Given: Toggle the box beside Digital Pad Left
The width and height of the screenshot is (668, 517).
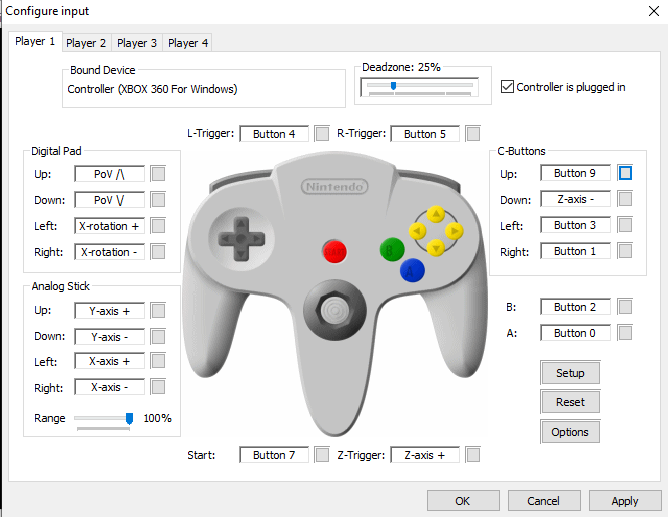Looking at the screenshot, I should (x=158, y=226).
